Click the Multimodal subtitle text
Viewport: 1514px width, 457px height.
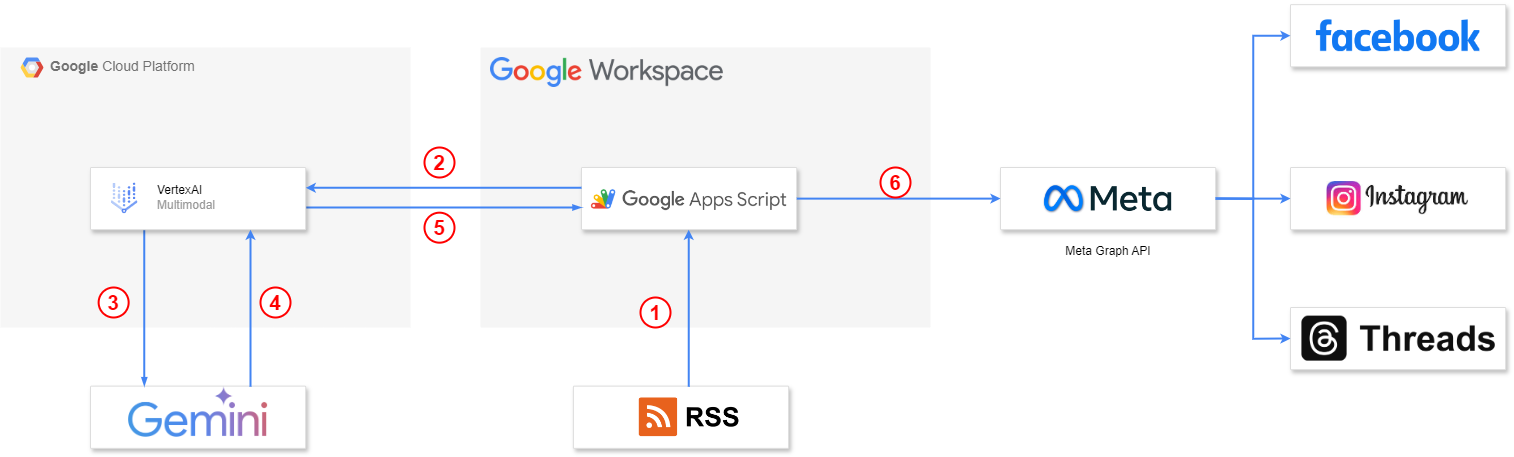click(186, 205)
